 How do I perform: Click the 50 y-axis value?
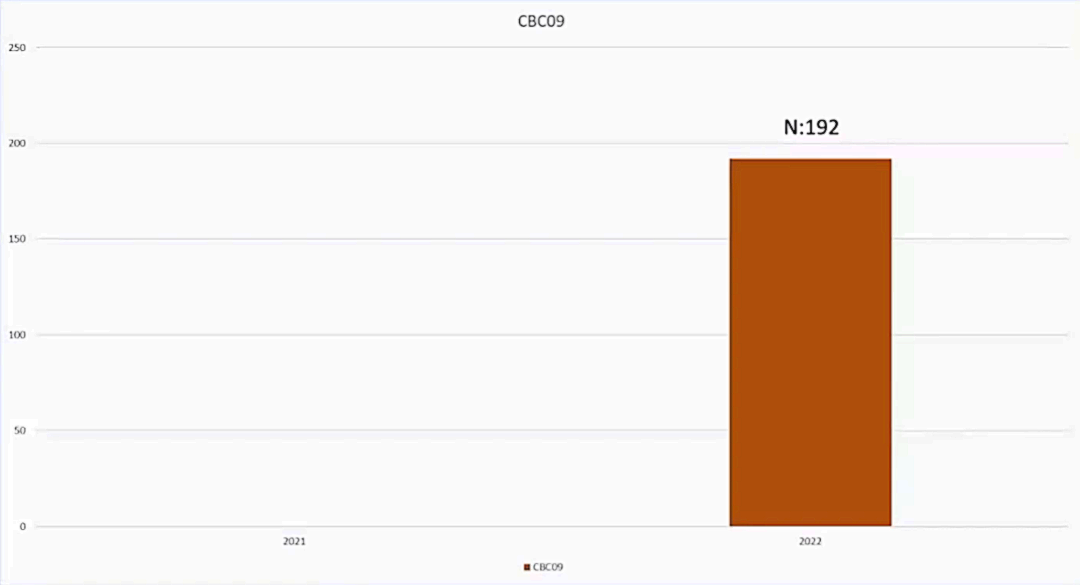point(20,431)
